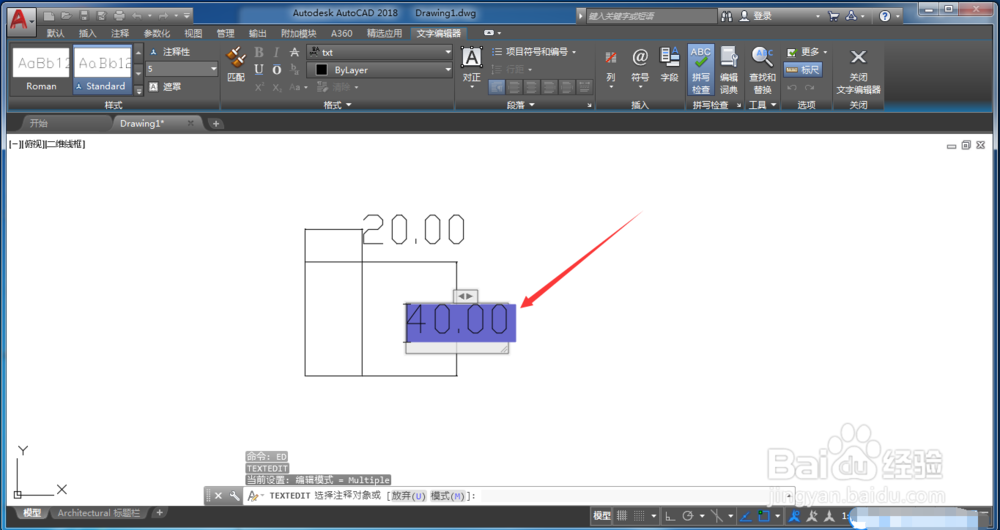Click the black ByLayer color swatch
1000x530 pixels.
322,70
